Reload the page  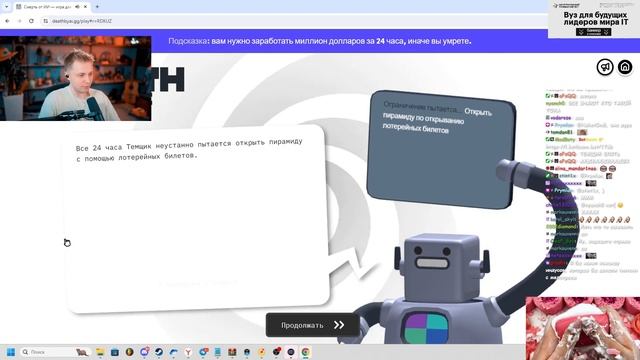tap(31, 21)
